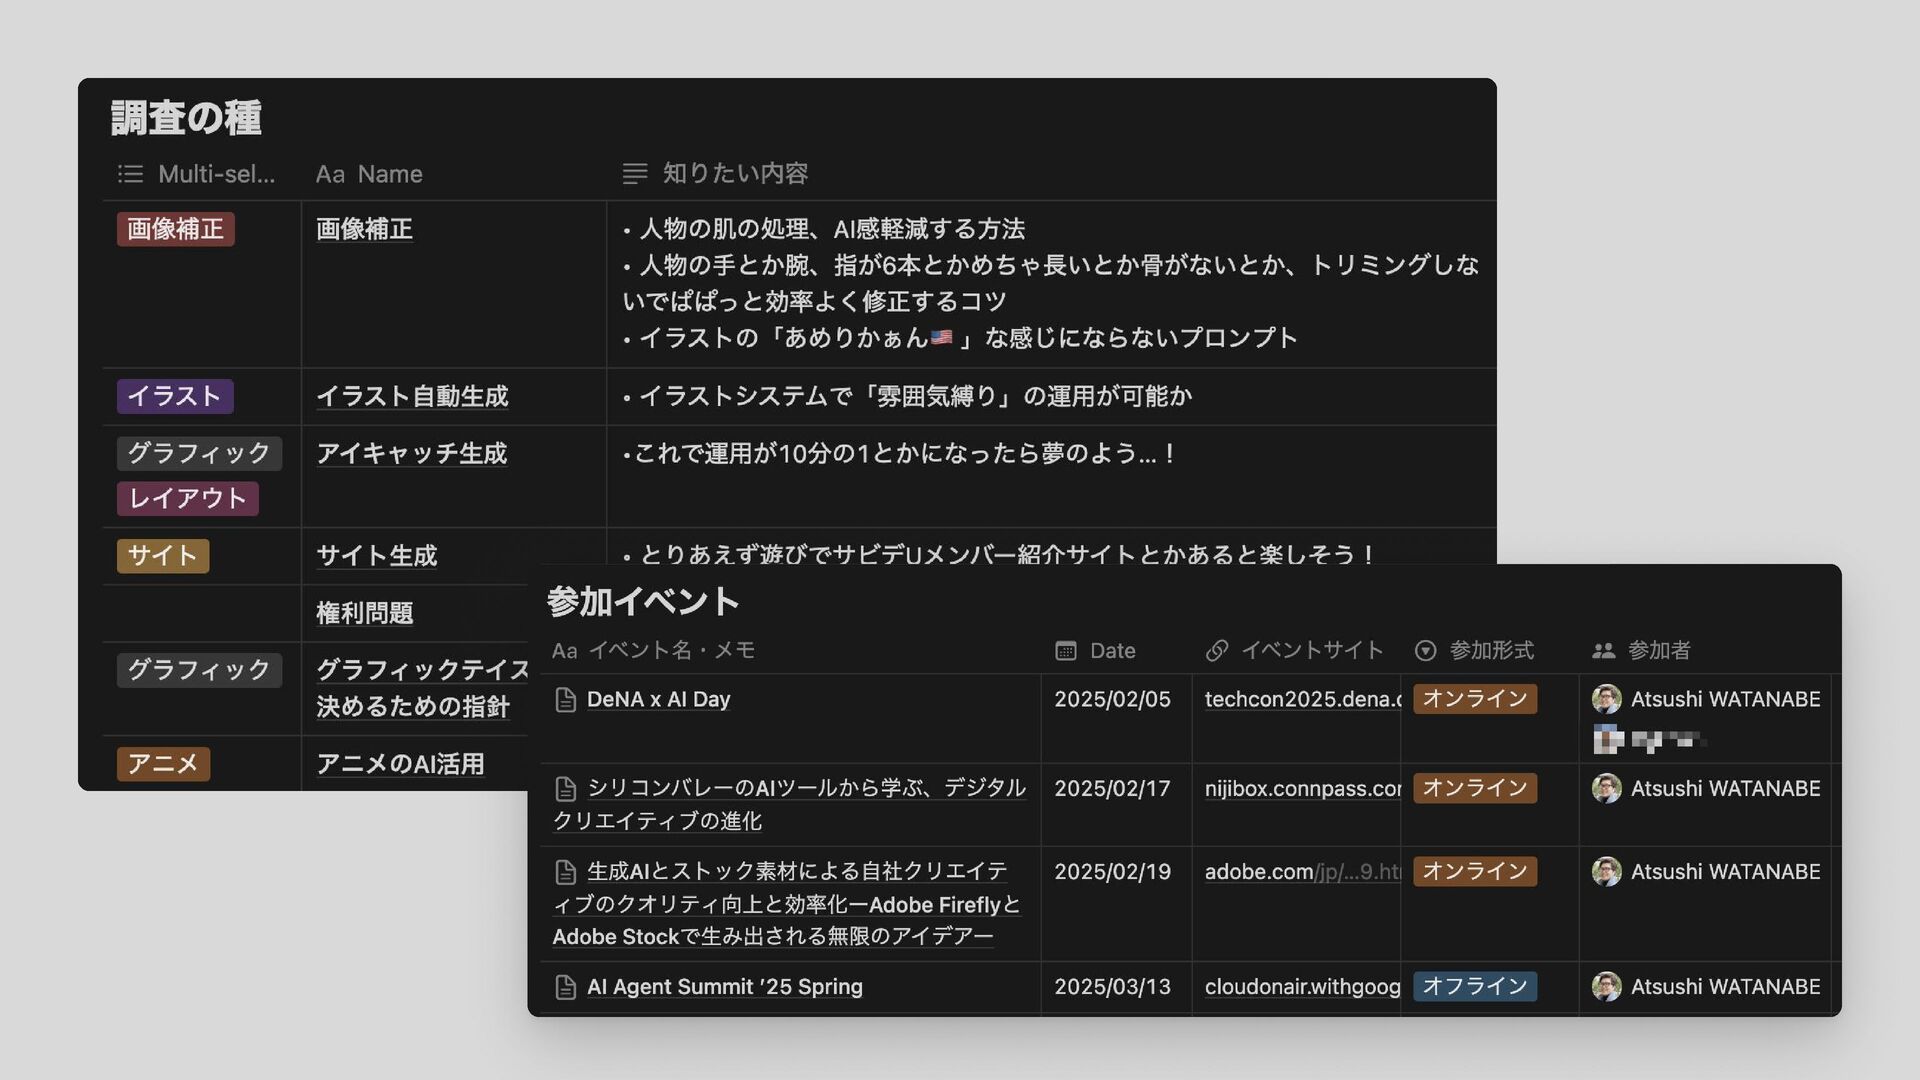Click the page icon beside DeNA x AI Day
The width and height of the screenshot is (1920, 1080).
click(x=565, y=700)
